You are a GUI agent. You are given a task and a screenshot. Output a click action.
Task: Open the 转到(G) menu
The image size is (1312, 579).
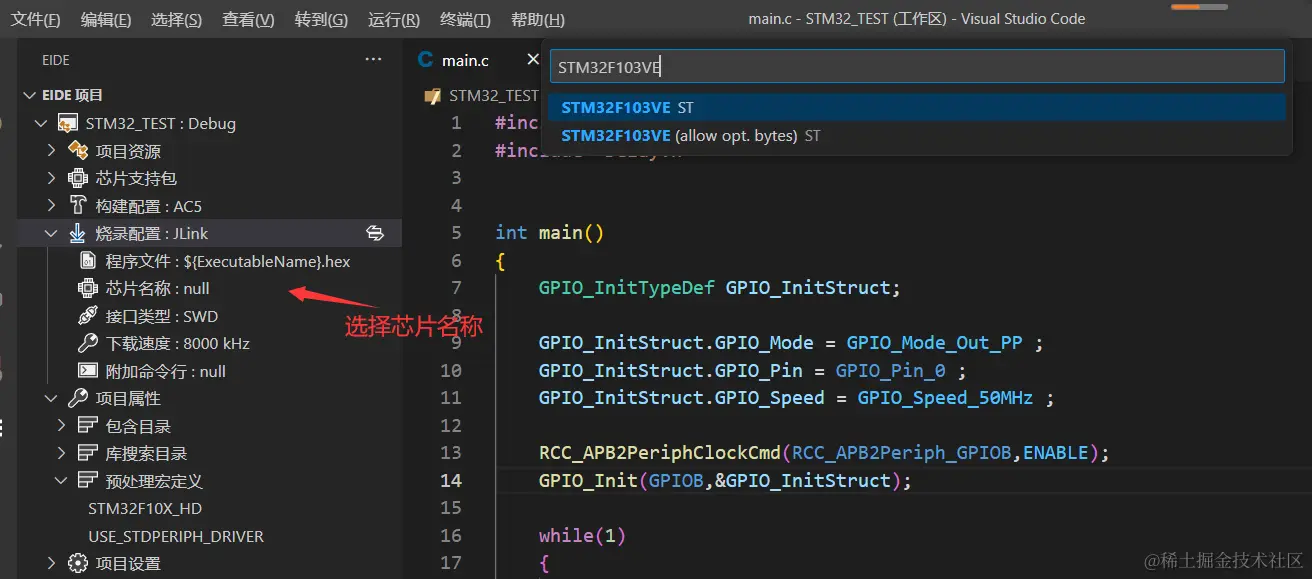(x=321, y=19)
